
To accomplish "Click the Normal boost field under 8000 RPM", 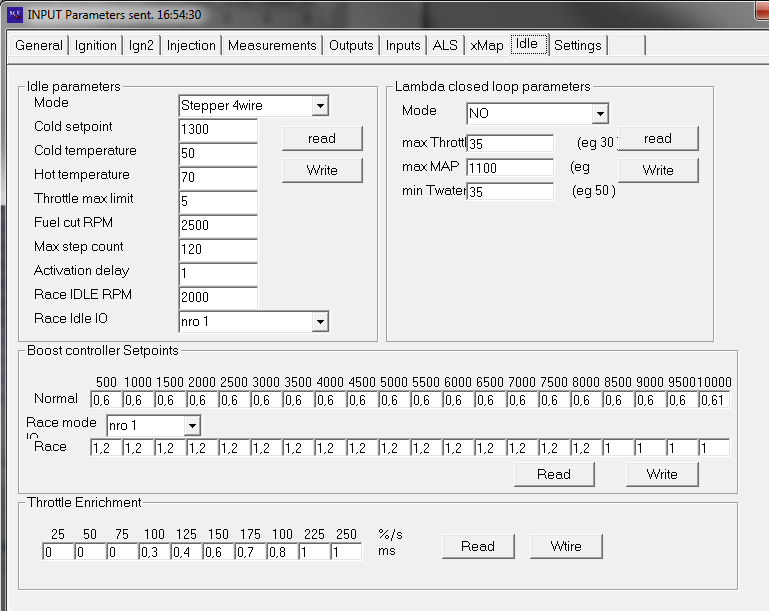I will pos(586,400).
